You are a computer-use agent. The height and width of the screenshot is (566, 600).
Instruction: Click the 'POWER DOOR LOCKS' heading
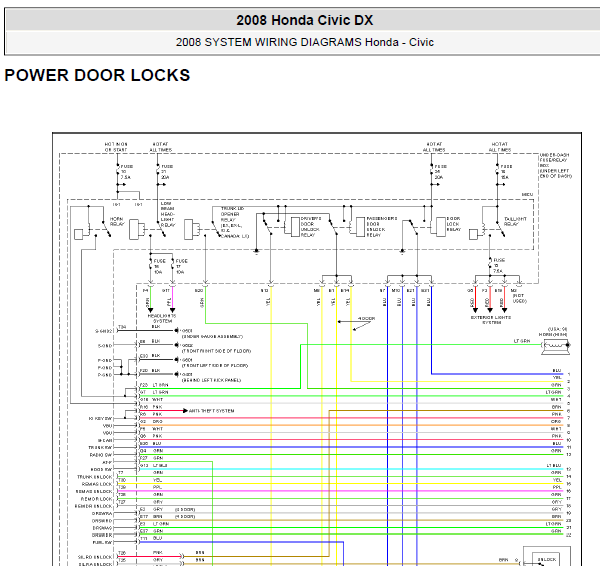click(x=97, y=75)
